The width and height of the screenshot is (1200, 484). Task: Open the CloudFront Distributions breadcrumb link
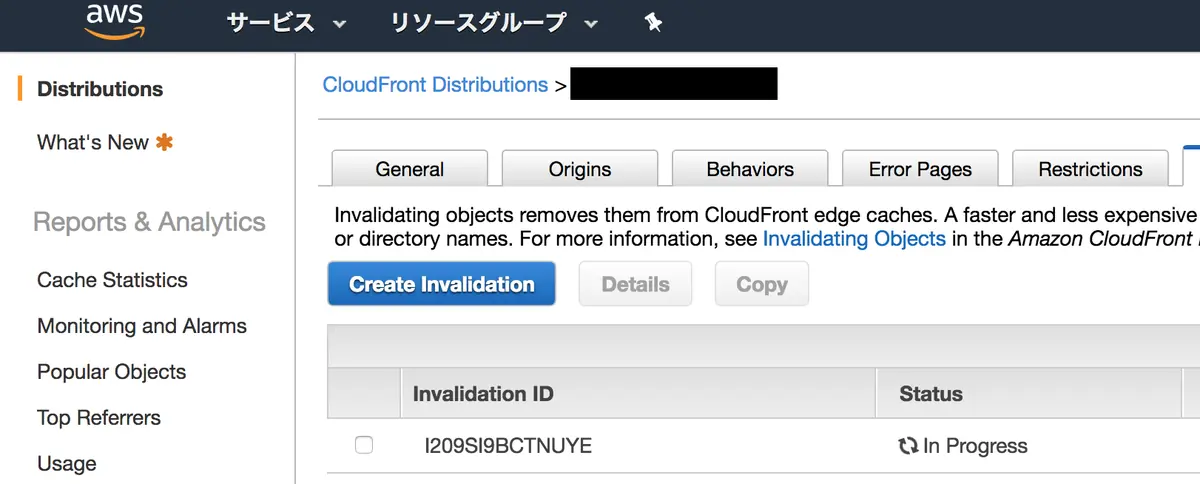(x=435, y=85)
